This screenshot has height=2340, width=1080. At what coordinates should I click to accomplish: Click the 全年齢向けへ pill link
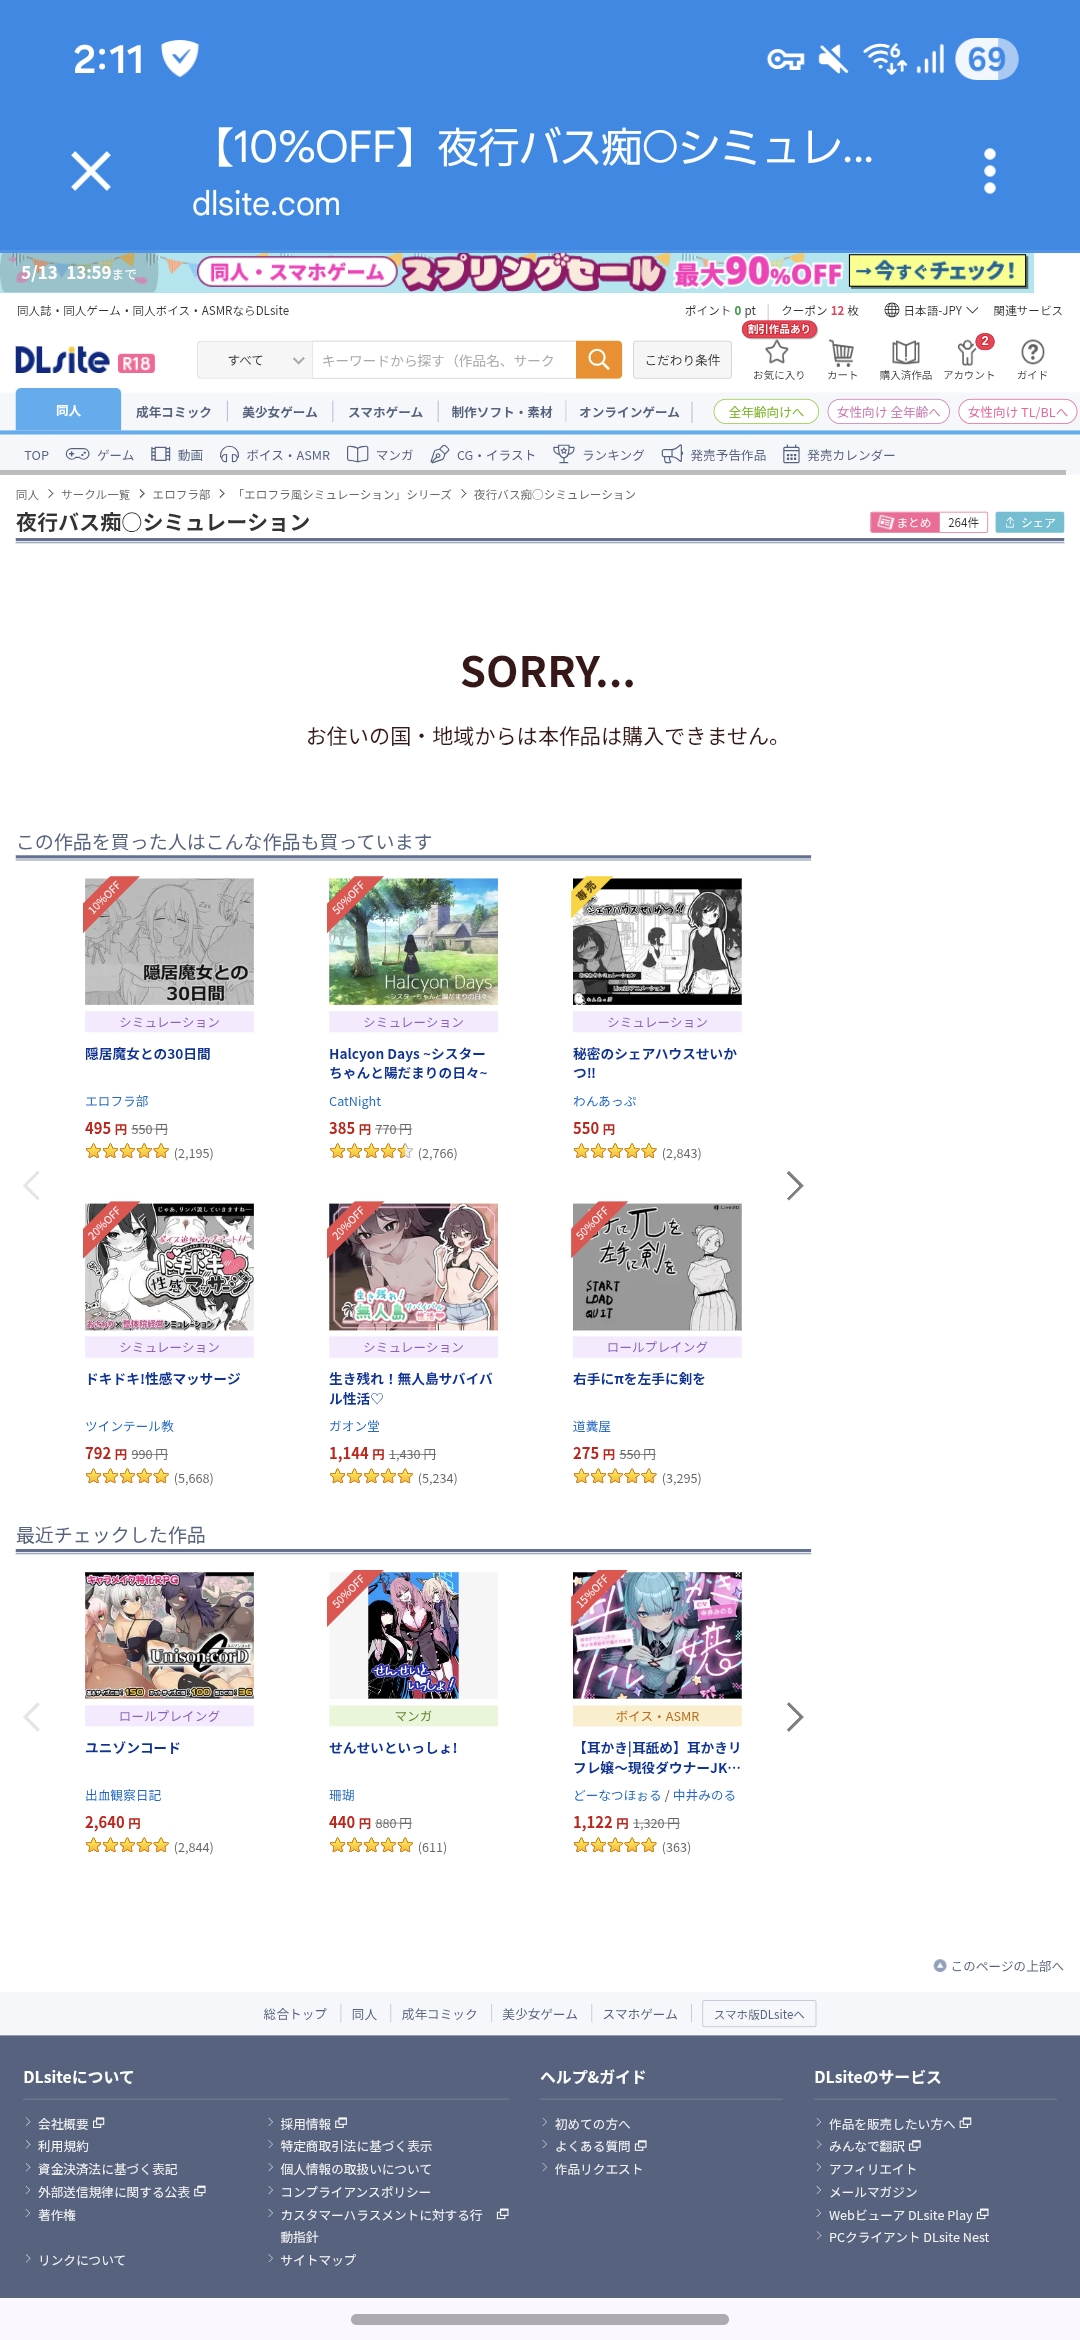tap(766, 412)
